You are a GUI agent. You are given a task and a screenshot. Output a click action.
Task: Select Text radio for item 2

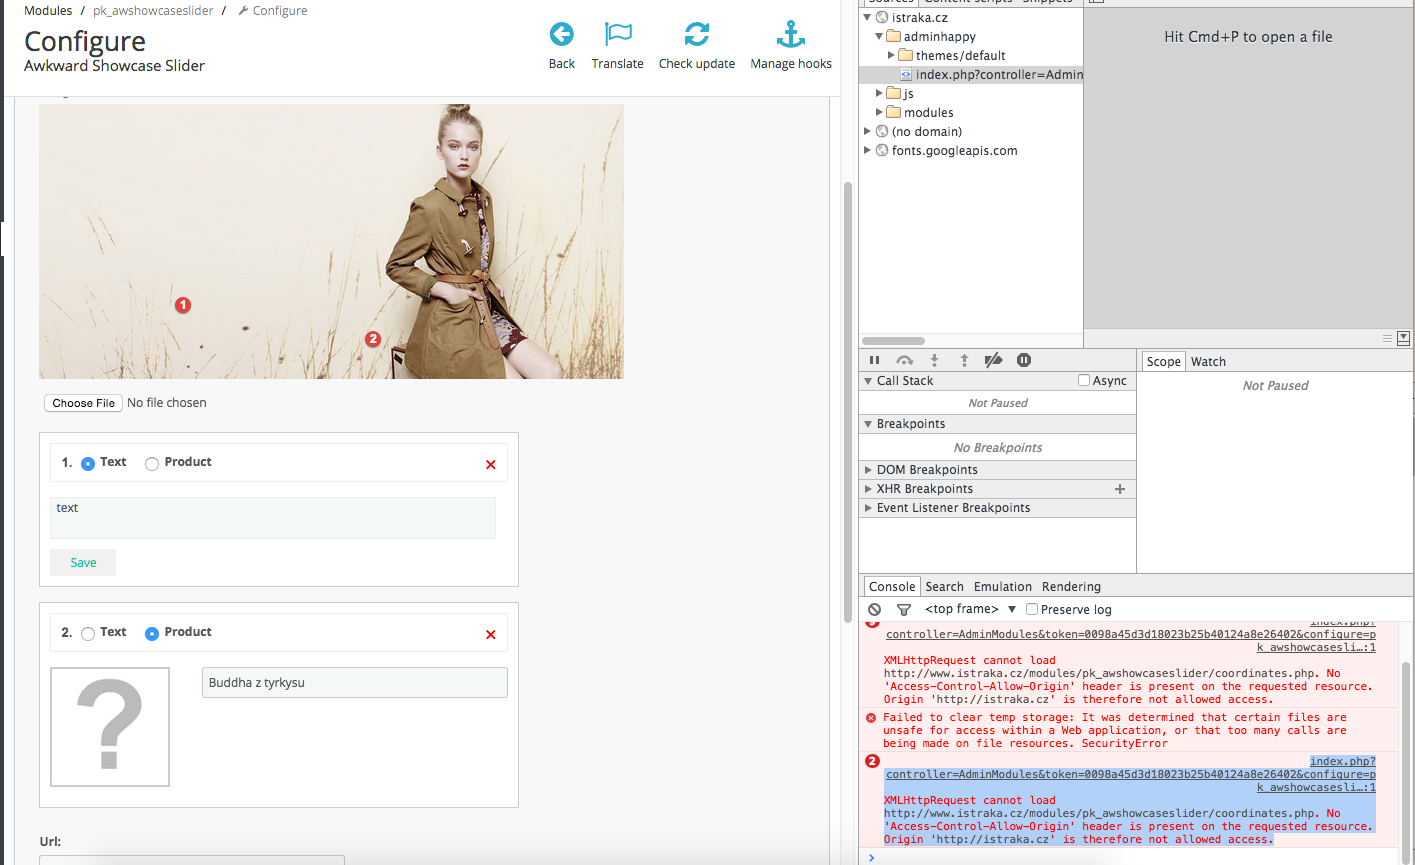click(x=88, y=633)
